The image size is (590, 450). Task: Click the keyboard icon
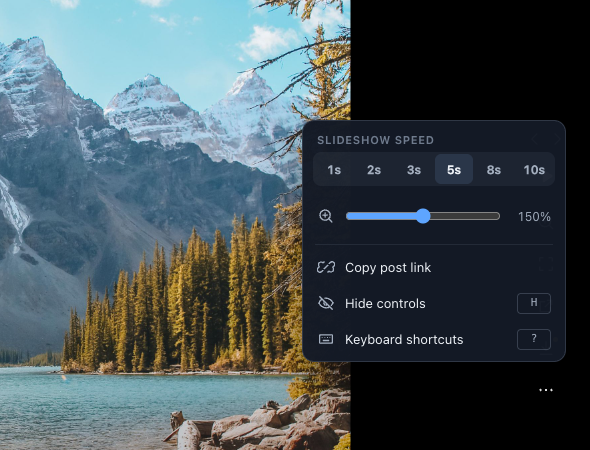(x=326, y=339)
